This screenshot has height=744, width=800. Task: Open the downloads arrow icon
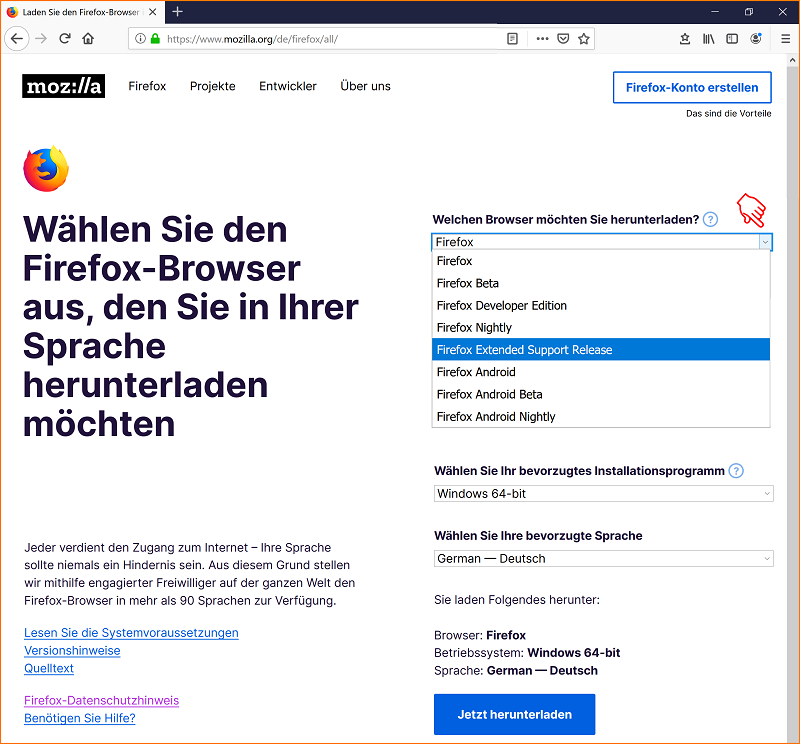(x=685, y=38)
